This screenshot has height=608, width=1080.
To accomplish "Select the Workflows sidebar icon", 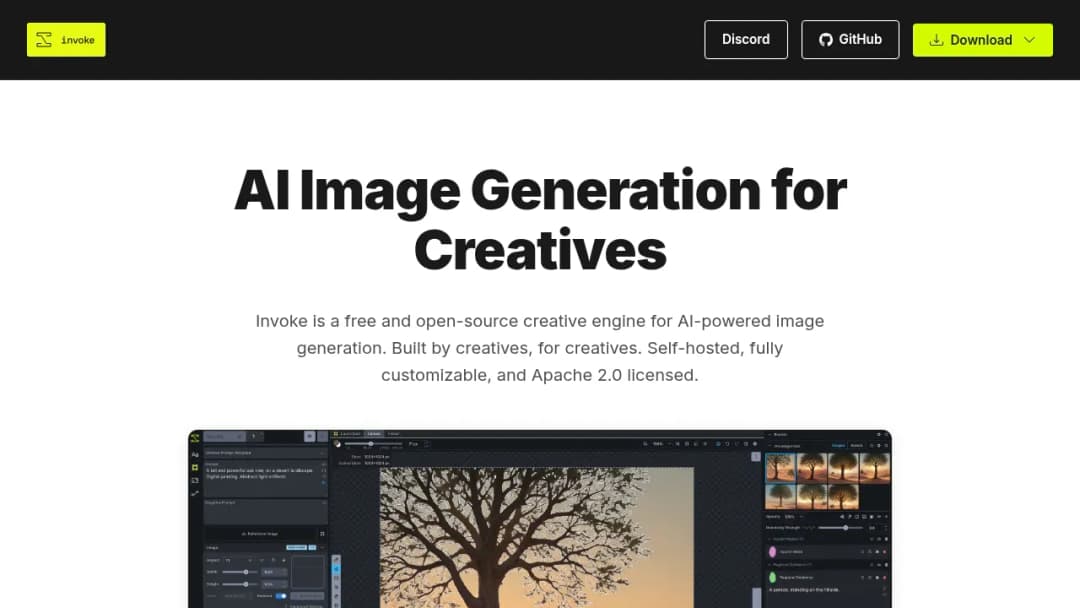I will [x=195, y=493].
